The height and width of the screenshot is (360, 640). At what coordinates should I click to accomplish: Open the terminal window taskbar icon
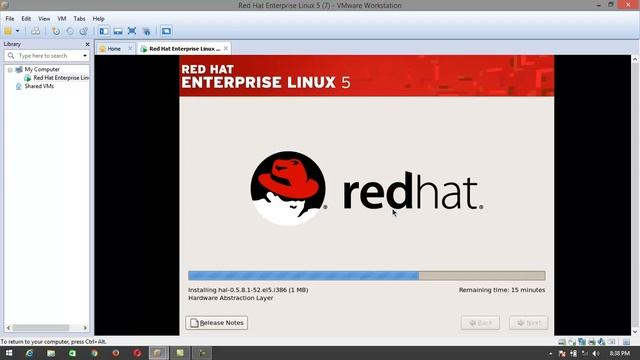point(202,353)
